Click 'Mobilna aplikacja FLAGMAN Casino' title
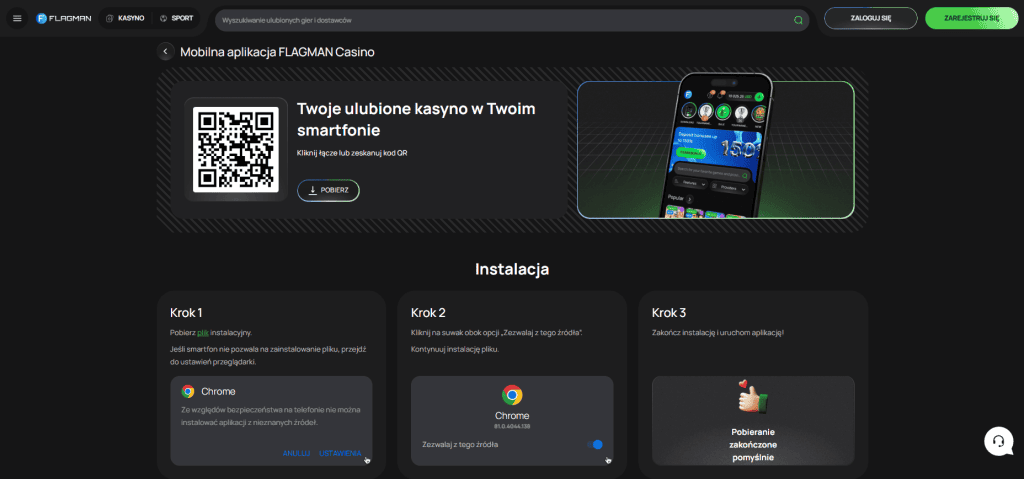The height and width of the screenshot is (479, 1024). click(x=278, y=52)
